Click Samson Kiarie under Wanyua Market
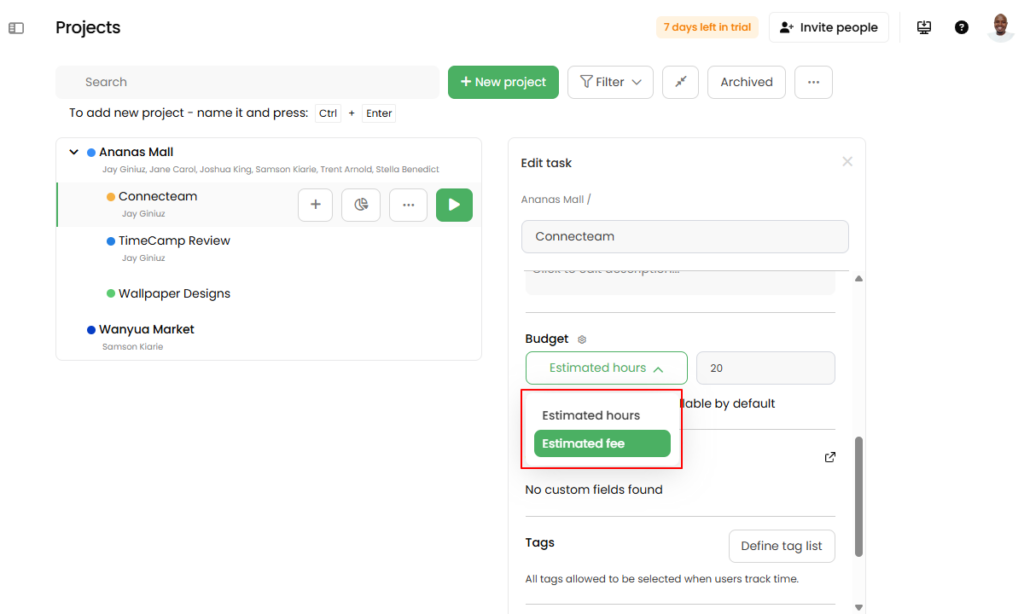1024x614 pixels. point(133,347)
